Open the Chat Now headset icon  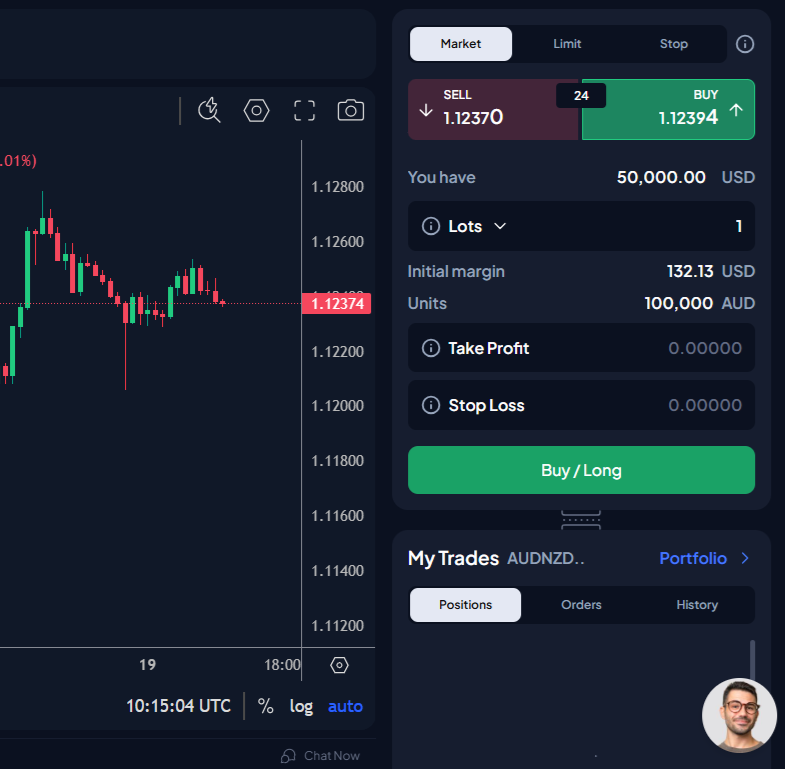[x=288, y=755]
